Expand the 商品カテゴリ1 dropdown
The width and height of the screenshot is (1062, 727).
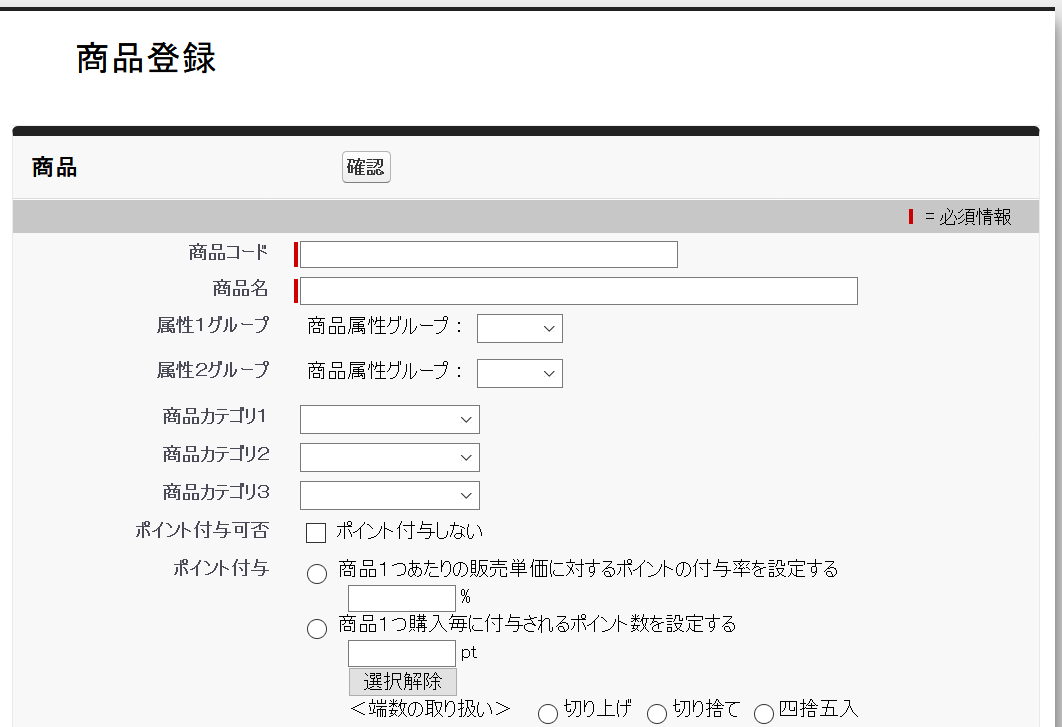389,419
